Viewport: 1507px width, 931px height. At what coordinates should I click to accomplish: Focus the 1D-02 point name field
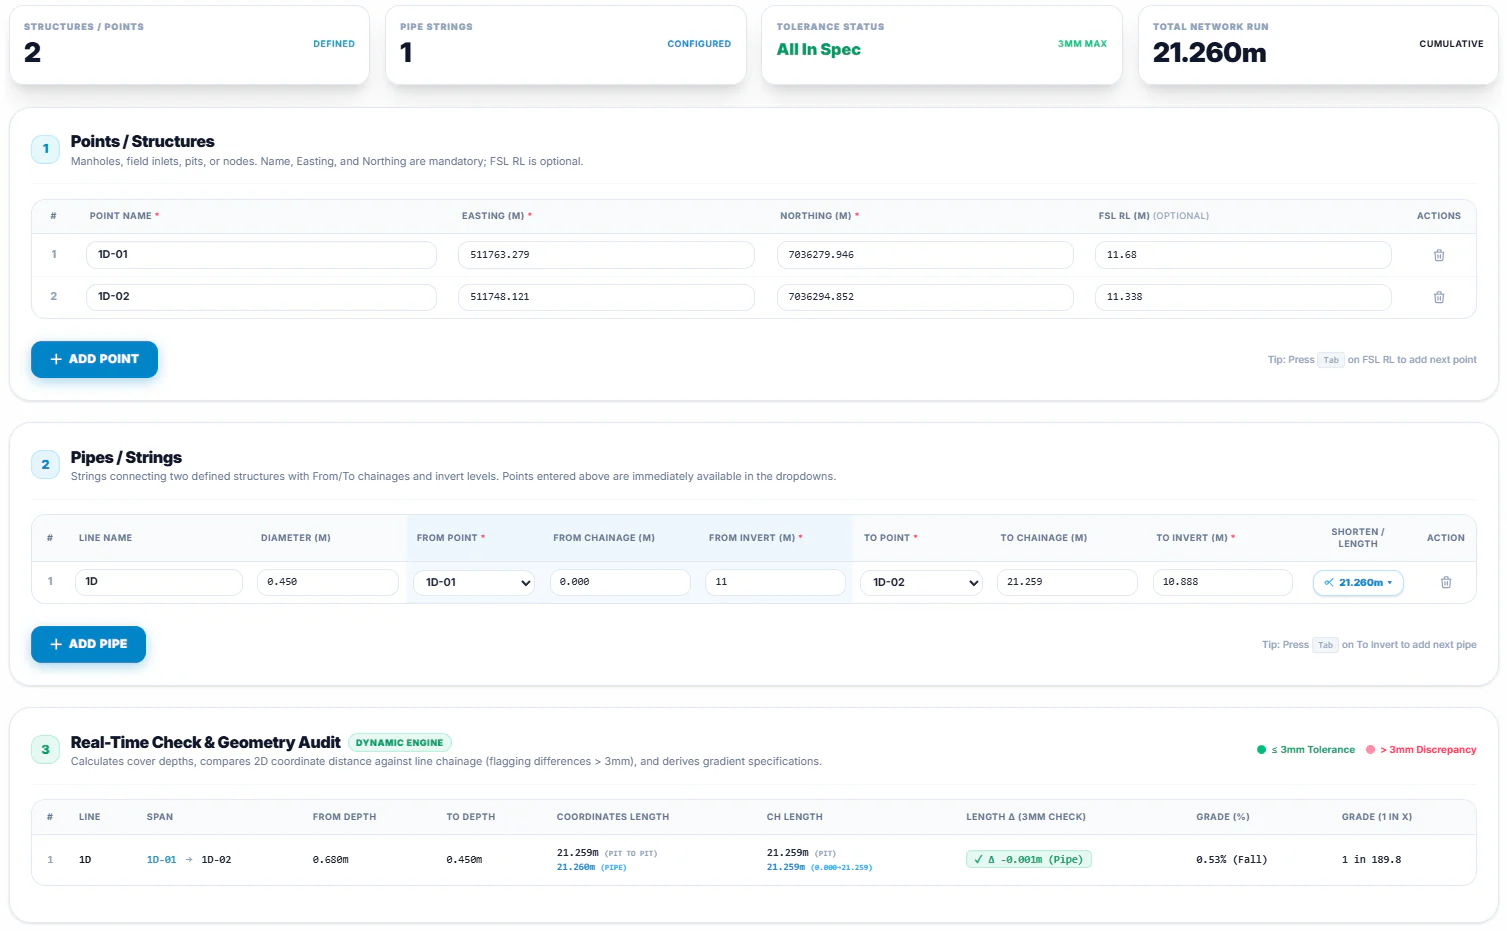261,297
